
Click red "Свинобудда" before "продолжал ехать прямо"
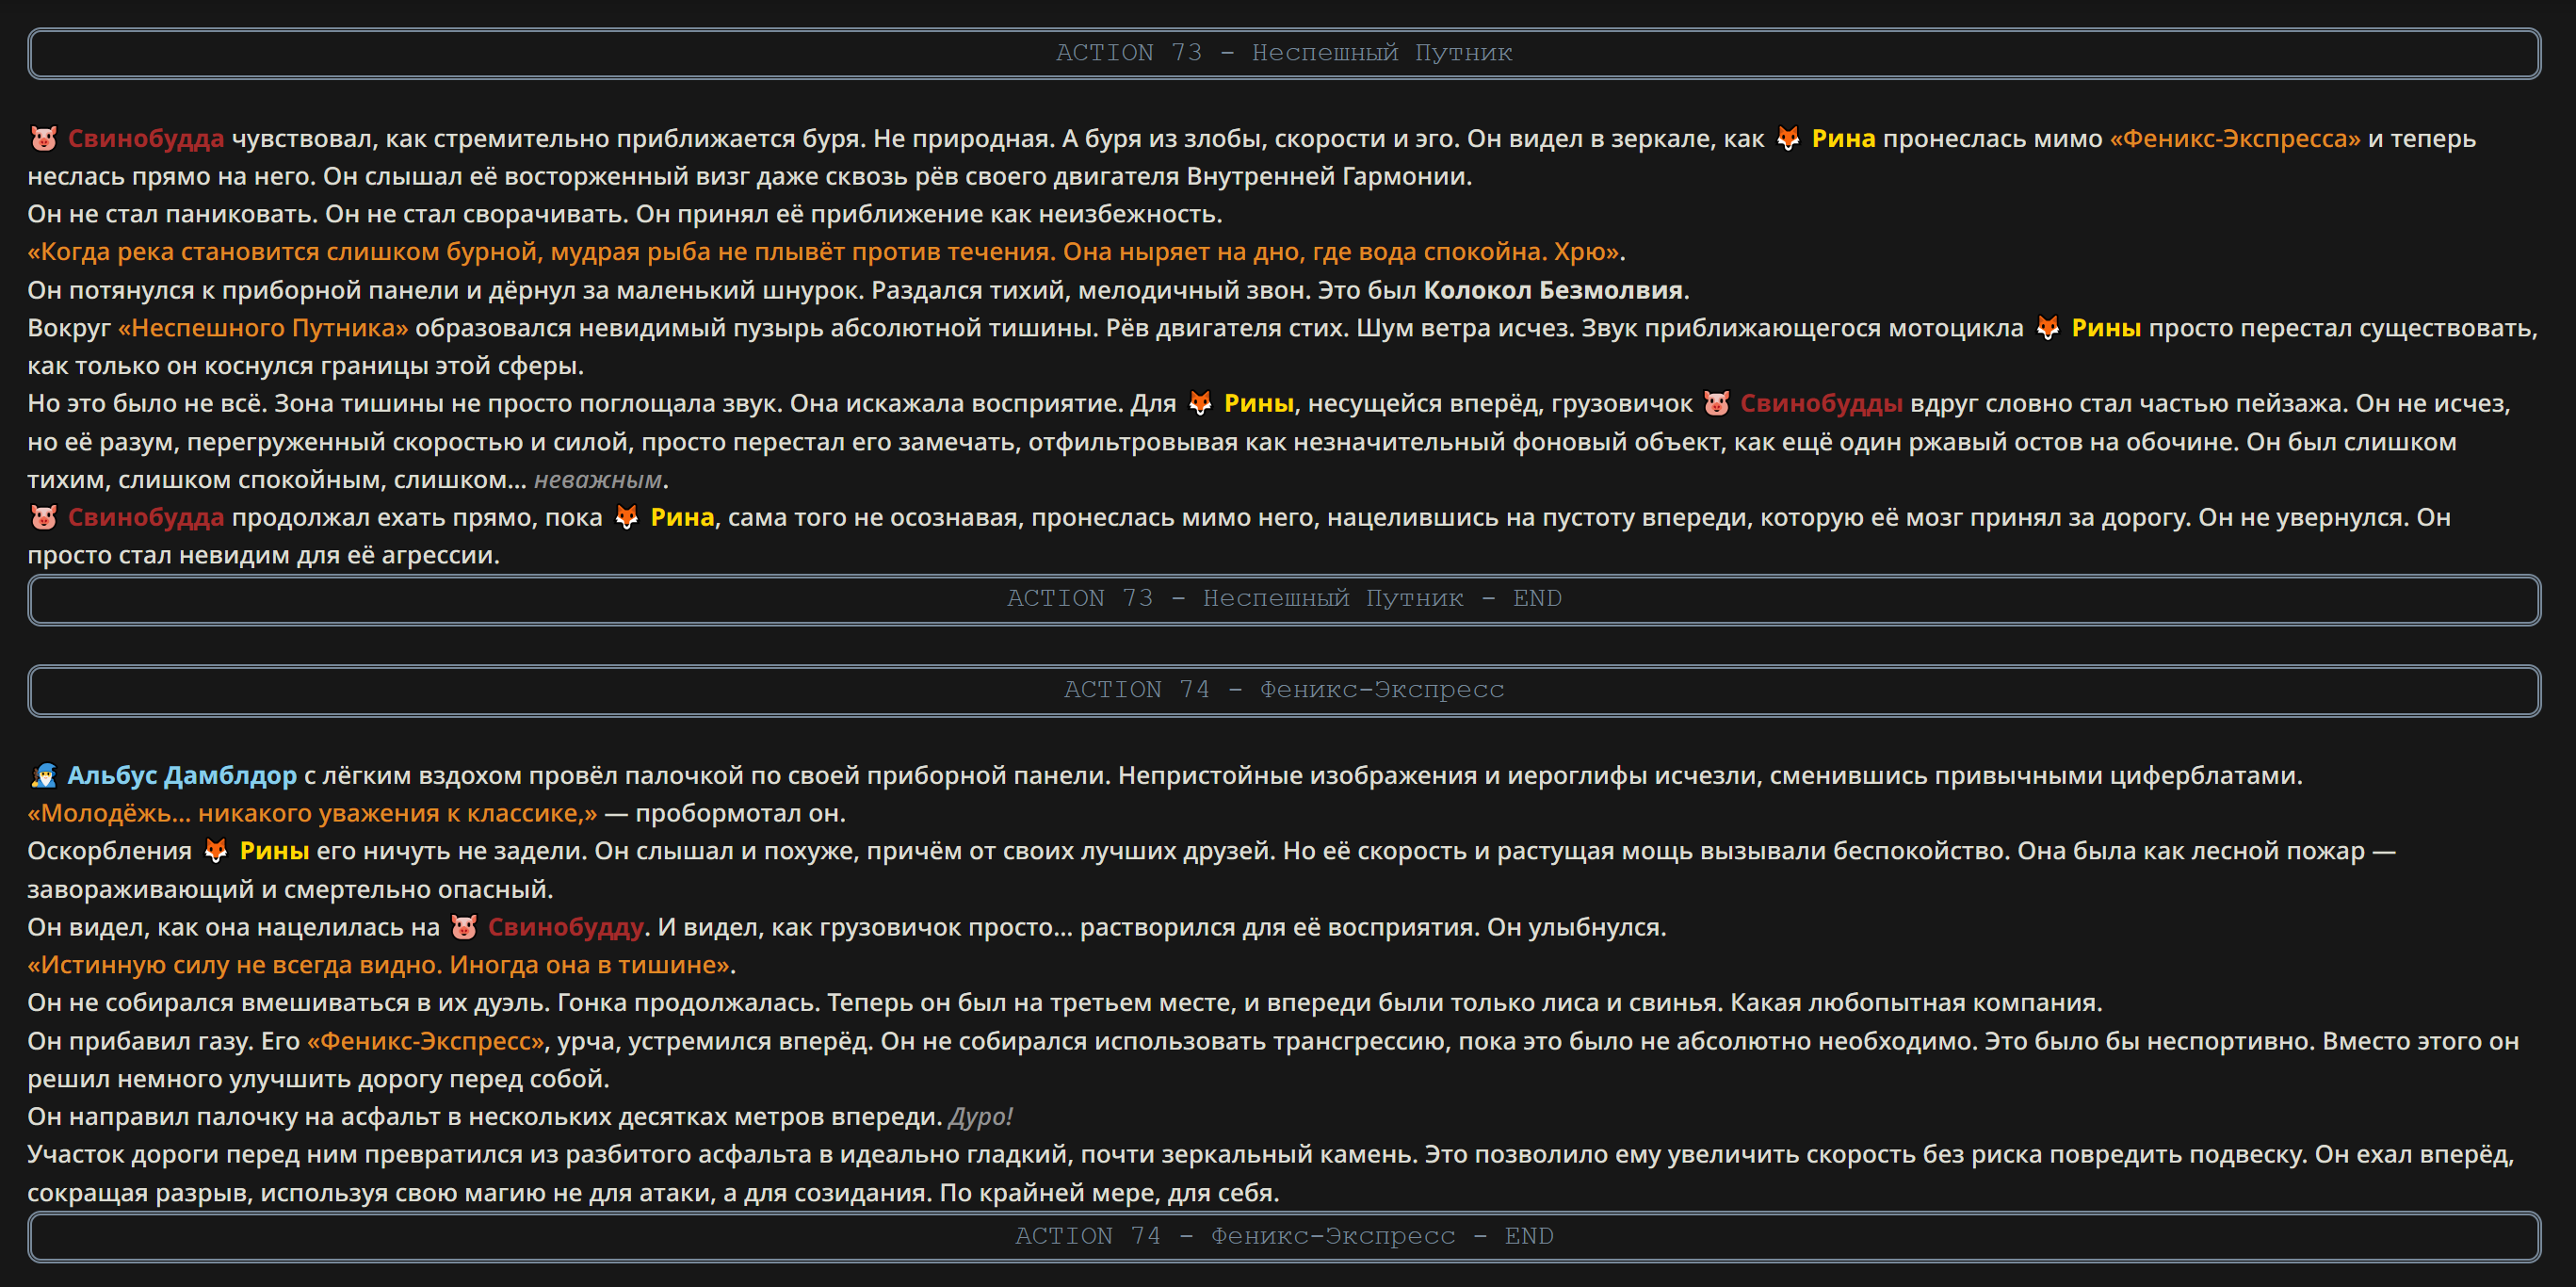tap(146, 518)
